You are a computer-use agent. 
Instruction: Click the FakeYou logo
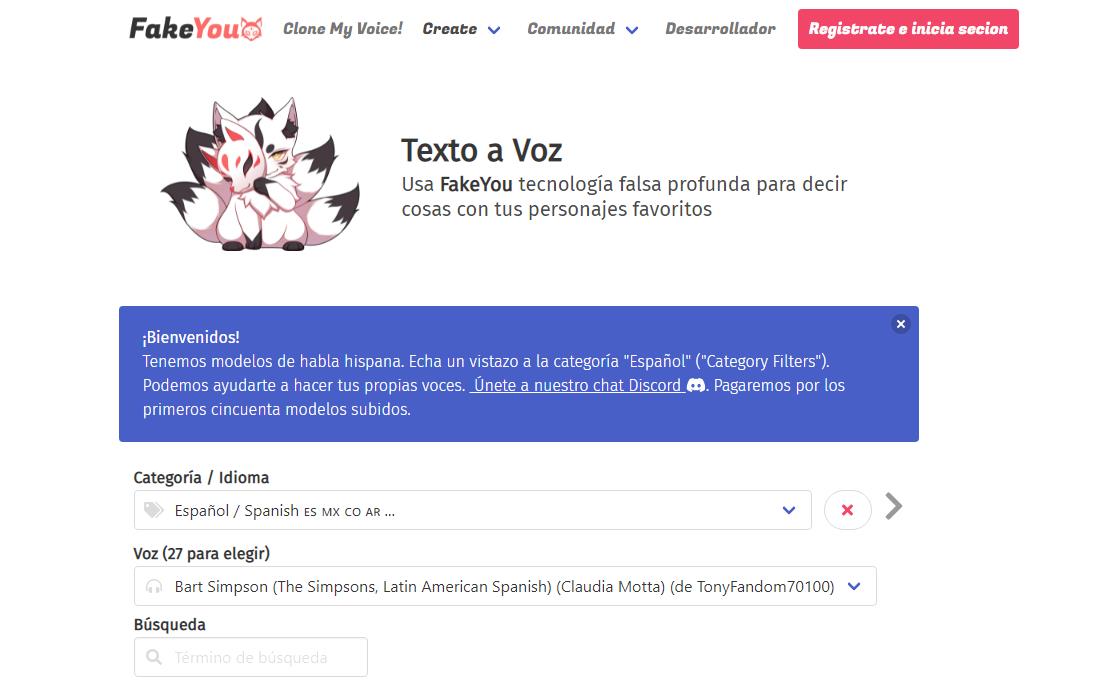tap(195, 29)
